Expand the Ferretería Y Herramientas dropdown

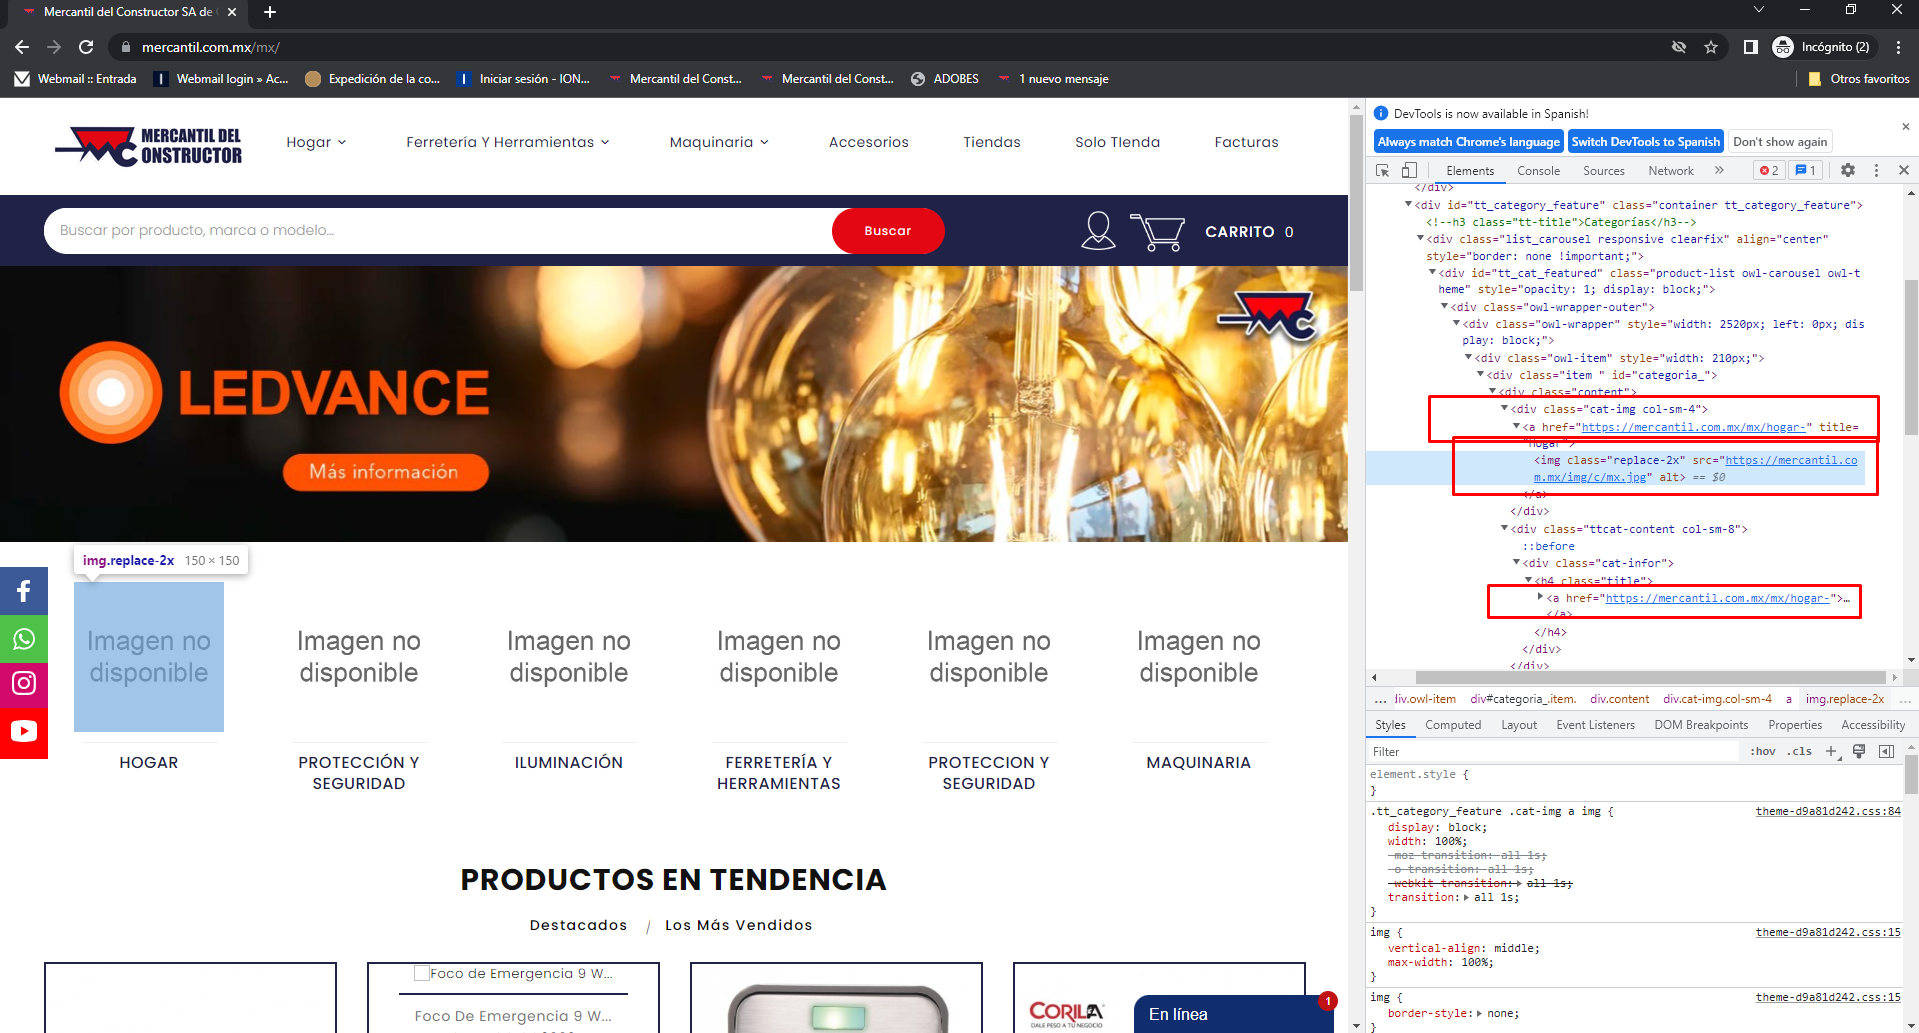507,142
